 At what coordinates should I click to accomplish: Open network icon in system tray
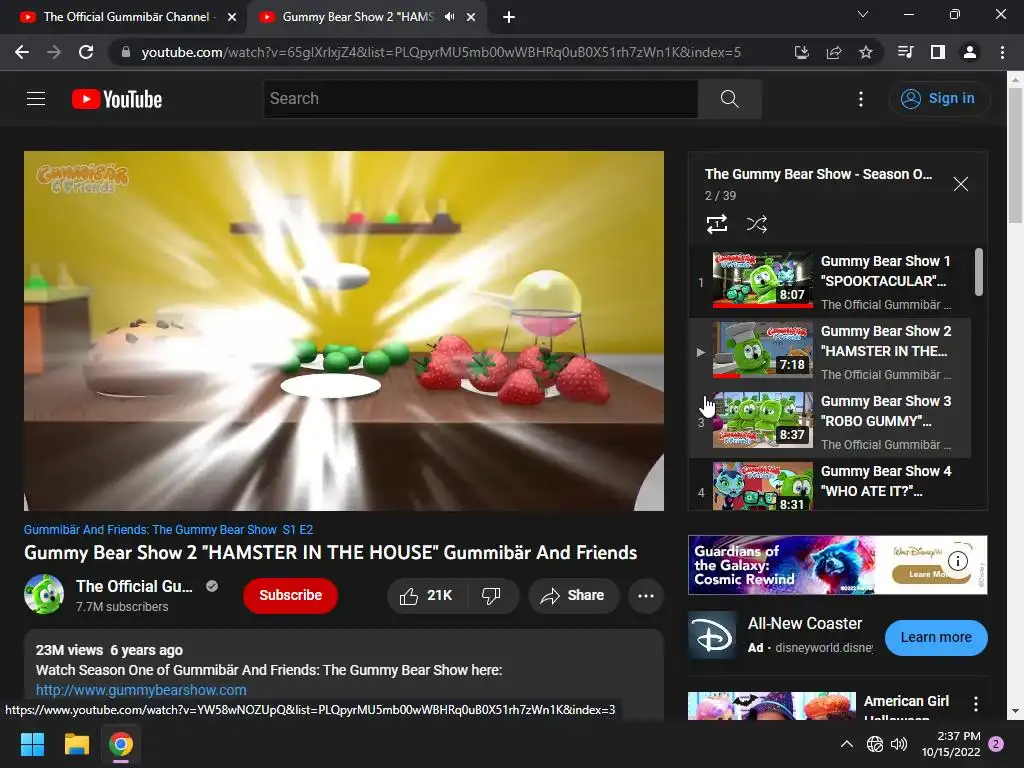874,744
